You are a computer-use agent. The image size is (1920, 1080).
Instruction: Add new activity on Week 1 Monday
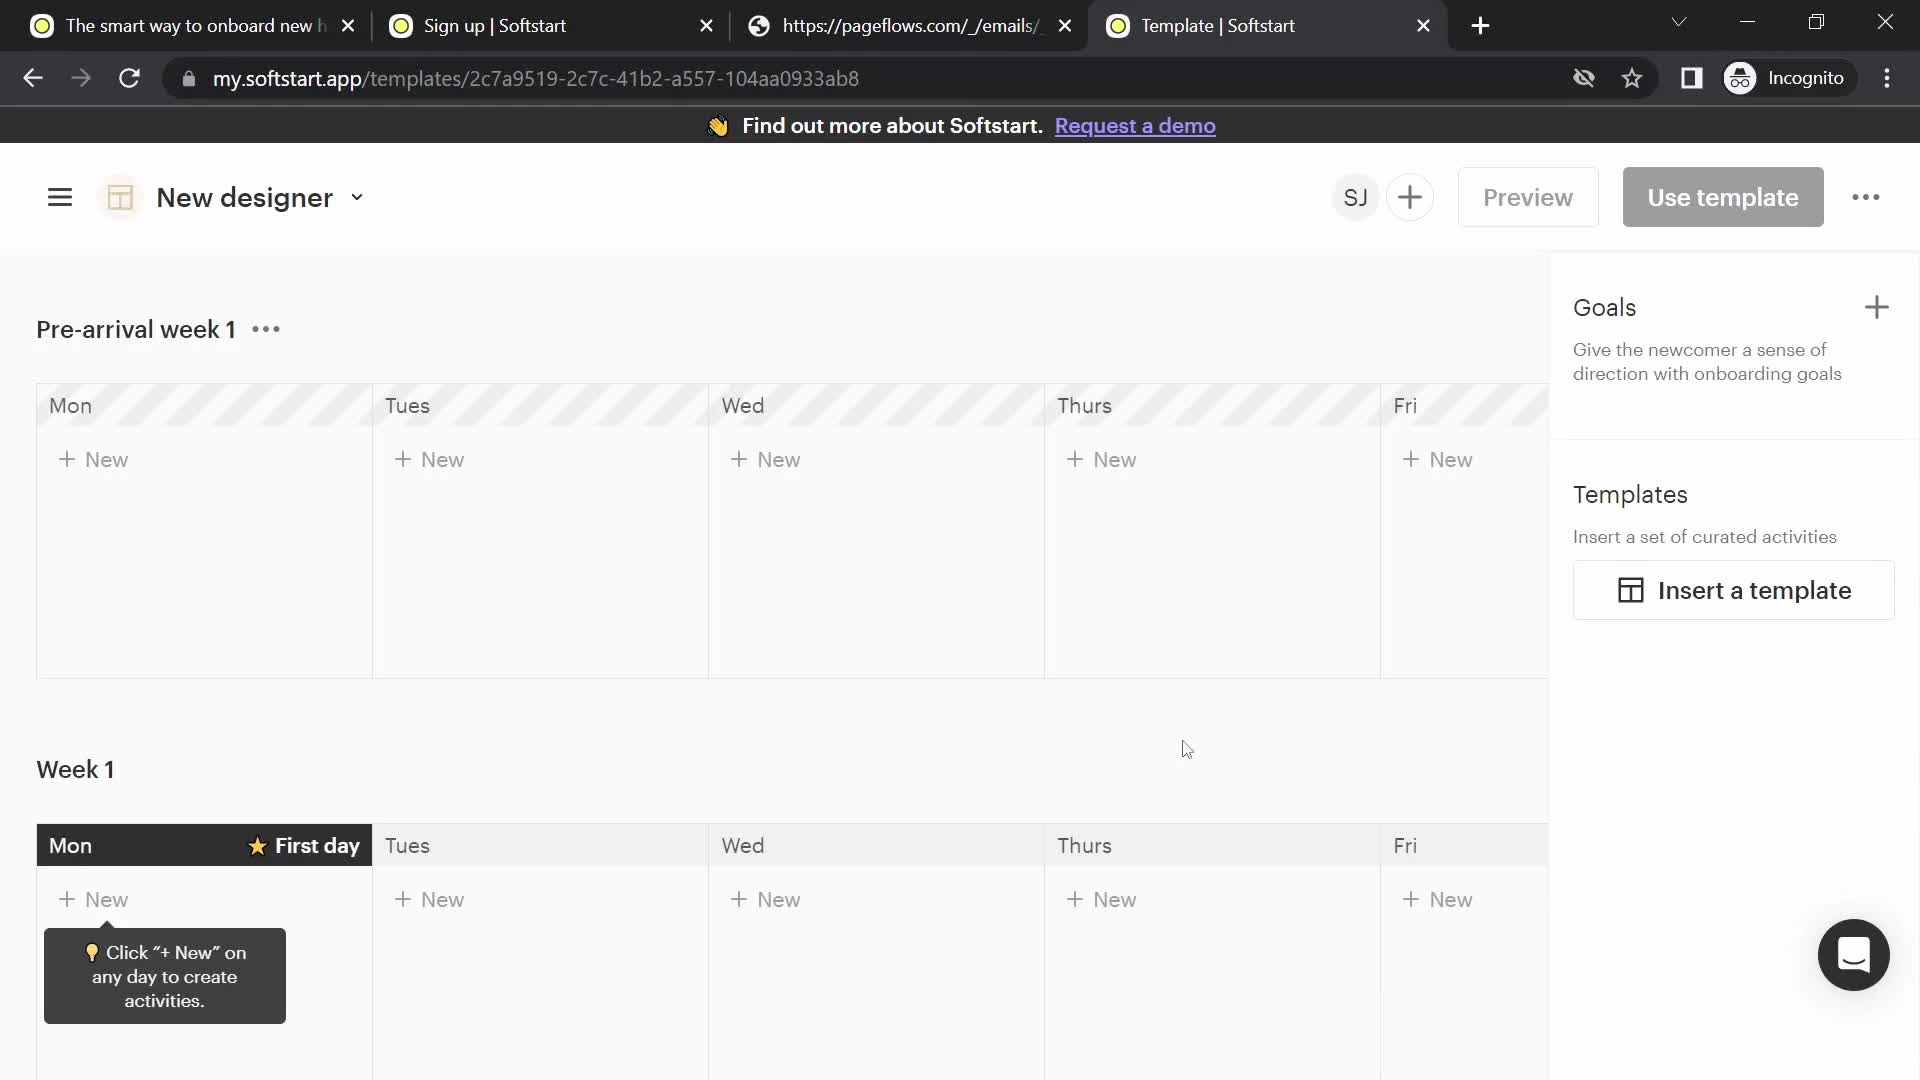pos(93,899)
